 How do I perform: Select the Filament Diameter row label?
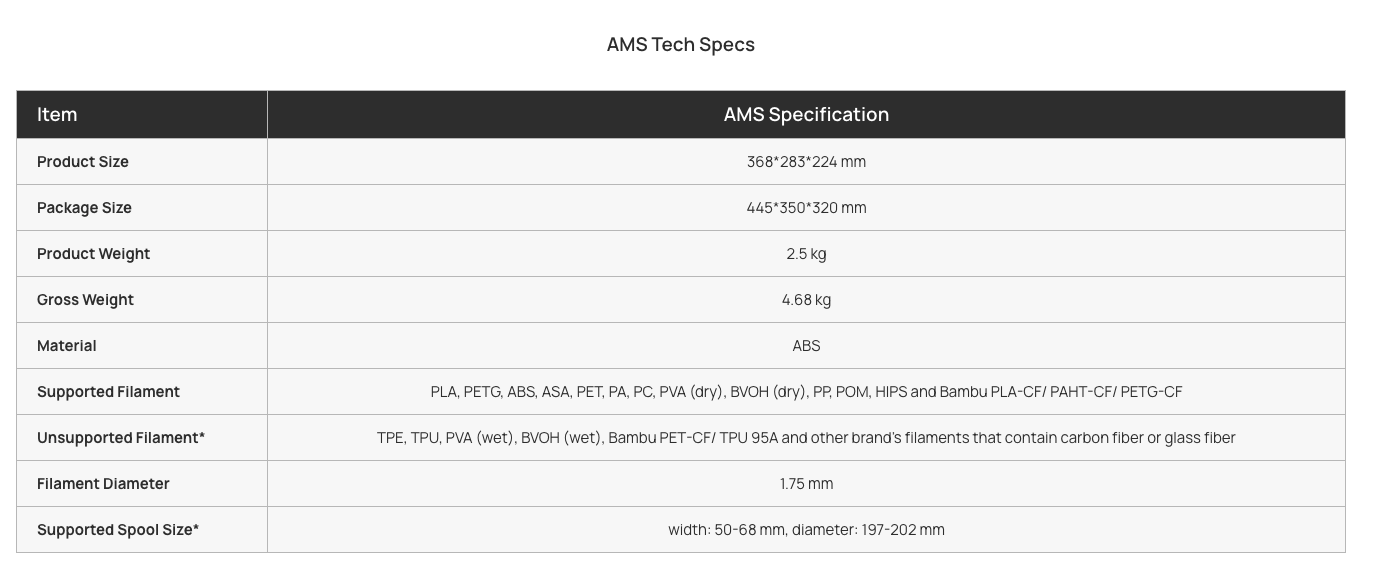pyautogui.click(x=103, y=483)
